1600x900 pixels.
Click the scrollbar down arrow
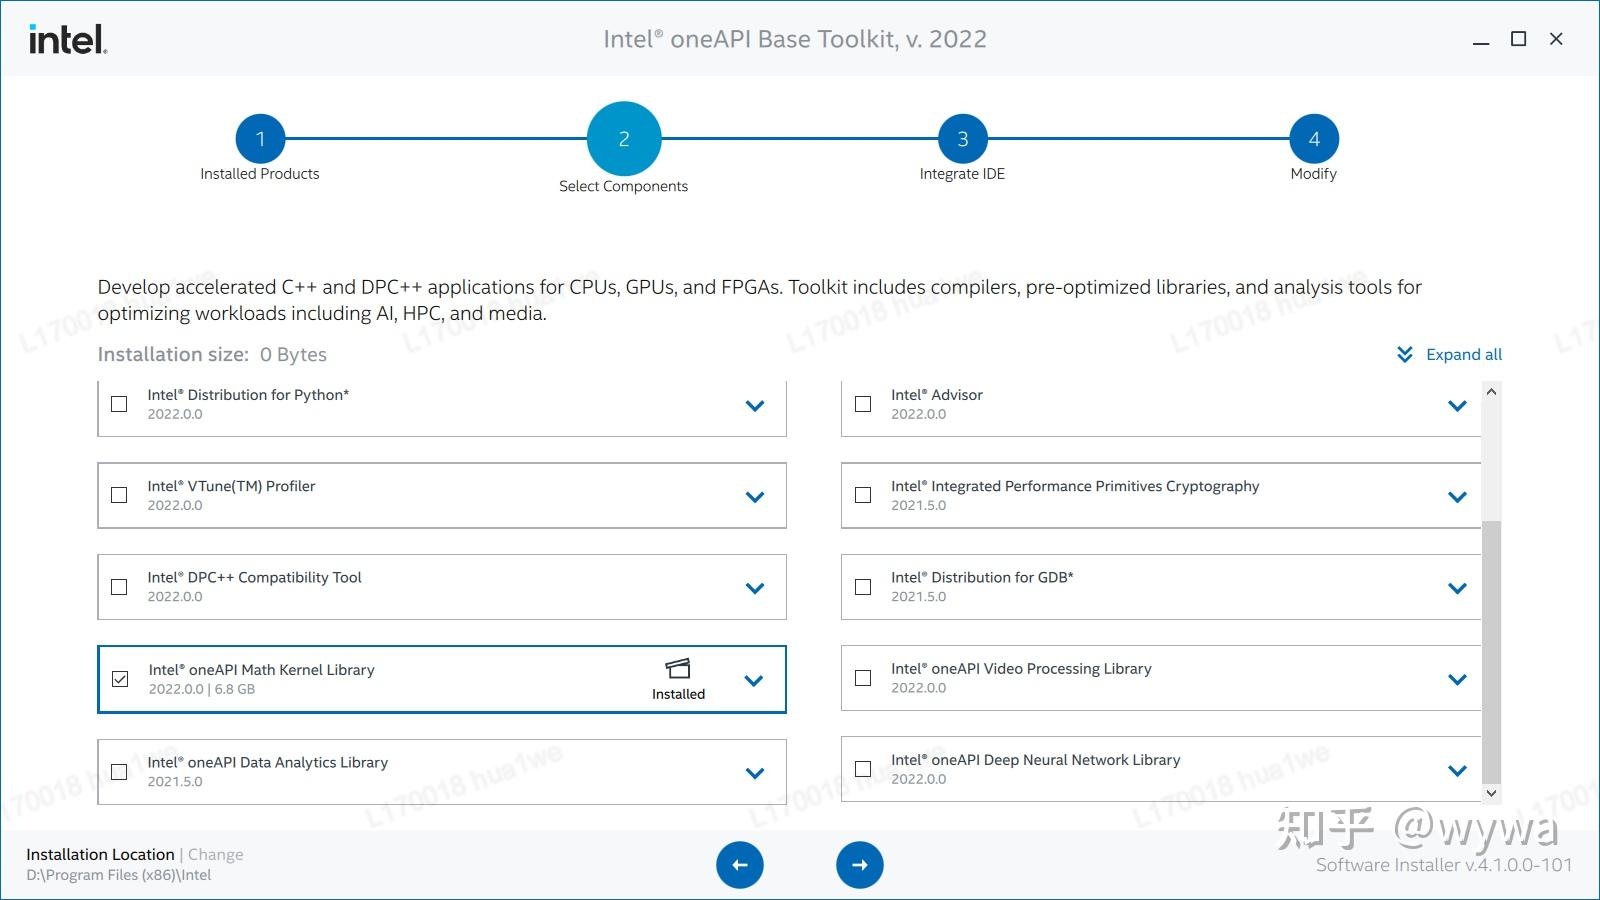click(1491, 793)
